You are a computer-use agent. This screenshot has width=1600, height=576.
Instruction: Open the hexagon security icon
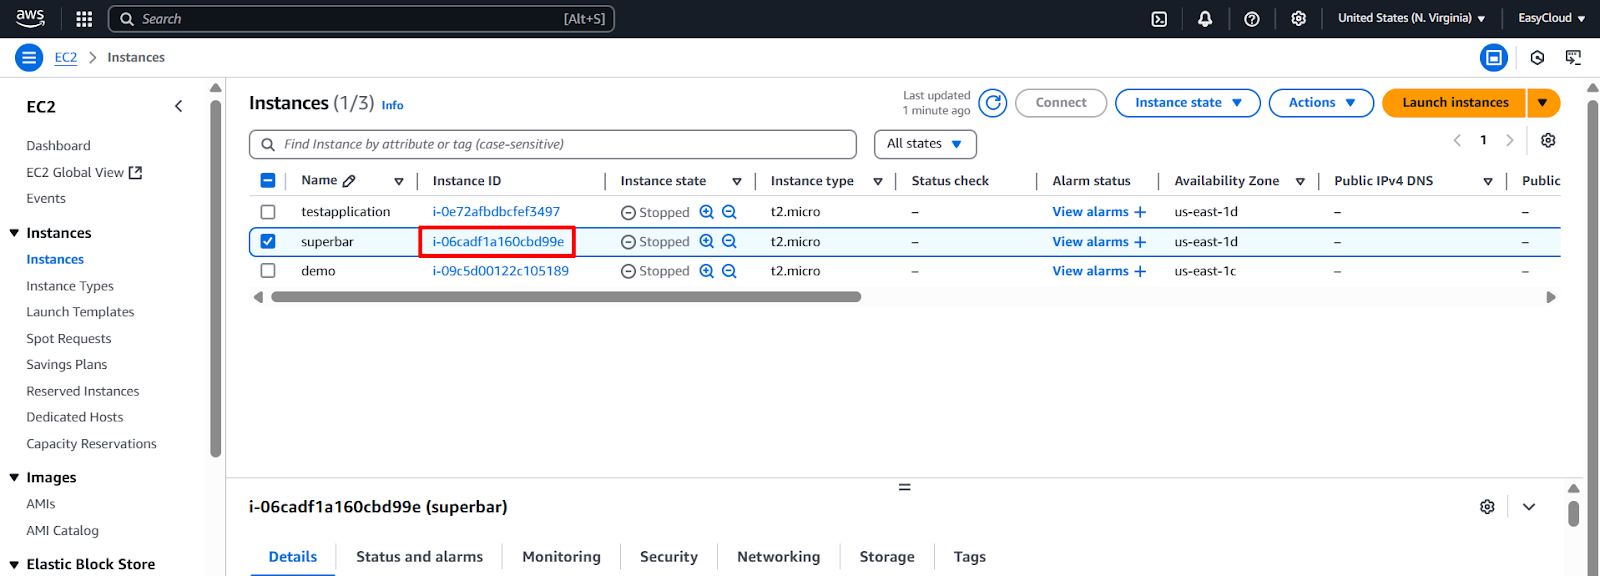[x=1538, y=58]
